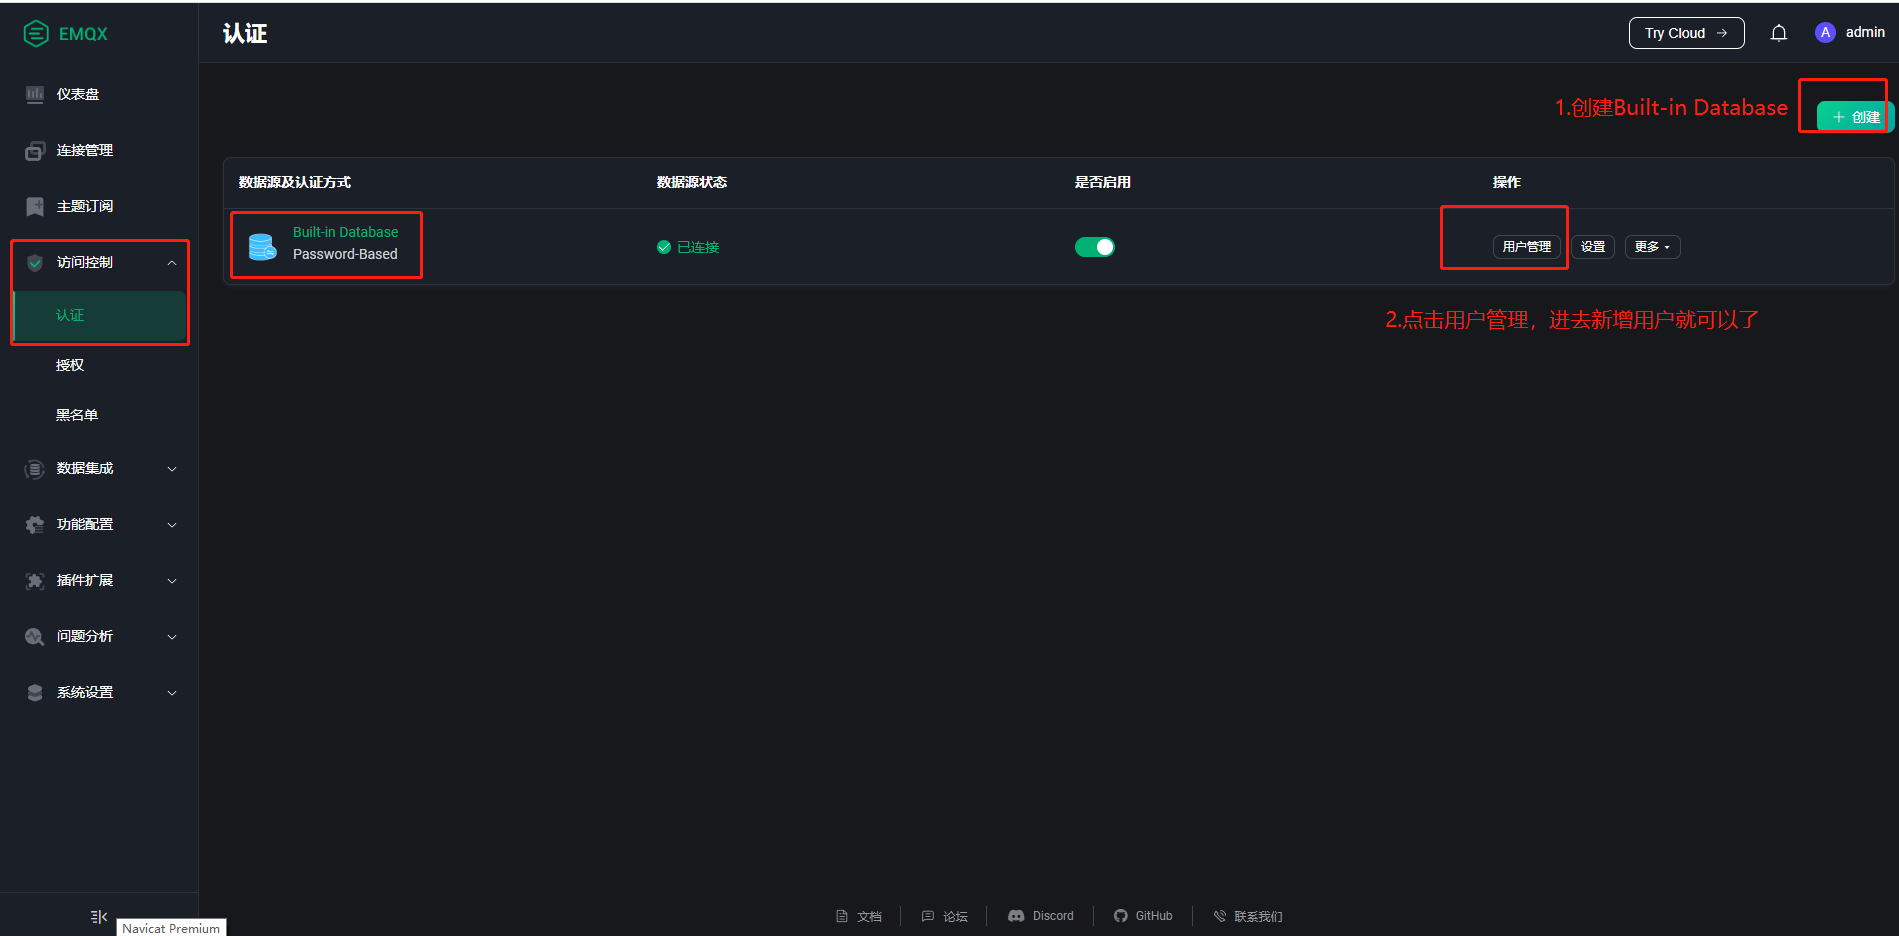Disable the Built-in Database authentication switch

1095,247
